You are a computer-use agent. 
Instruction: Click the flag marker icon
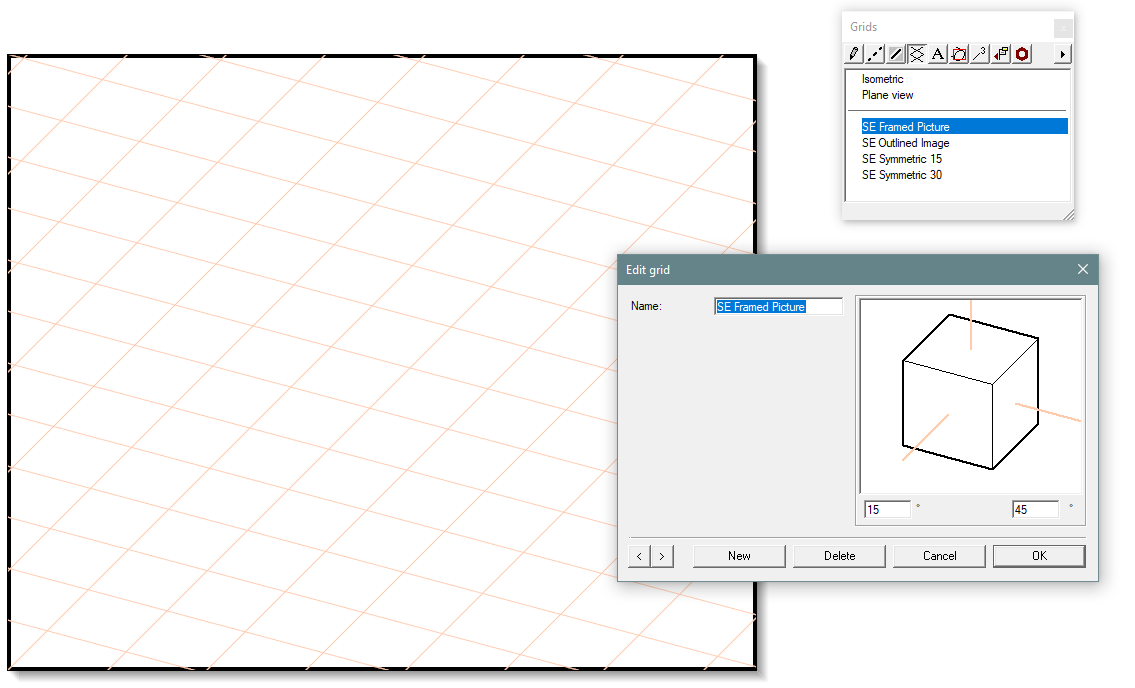click(x=1000, y=53)
